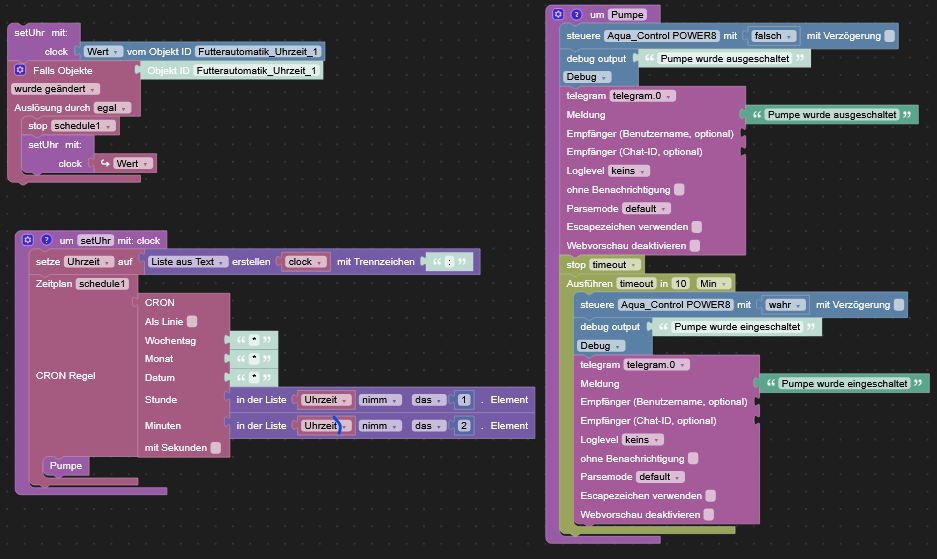The image size is (937, 559).
Task: Open the wurde geändert dropdown
Action: click(56, 89)
